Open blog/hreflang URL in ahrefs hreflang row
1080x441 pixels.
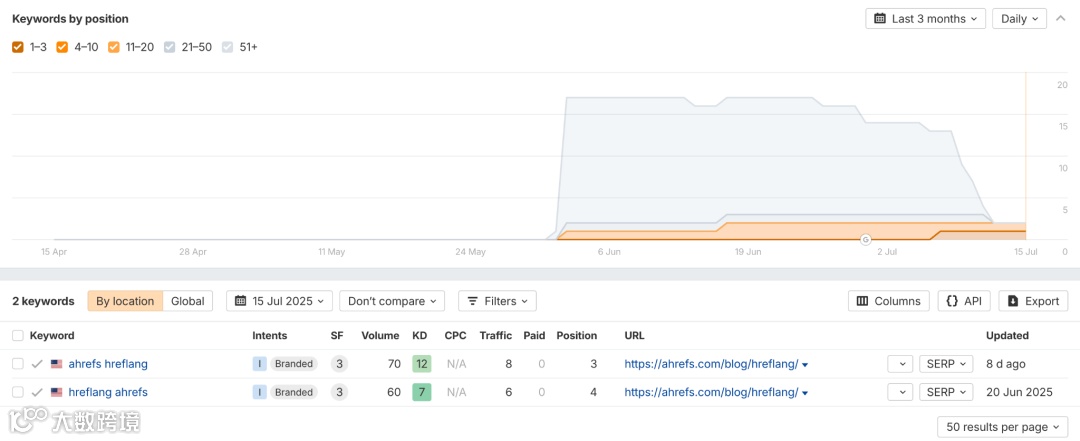pos(712,364)
